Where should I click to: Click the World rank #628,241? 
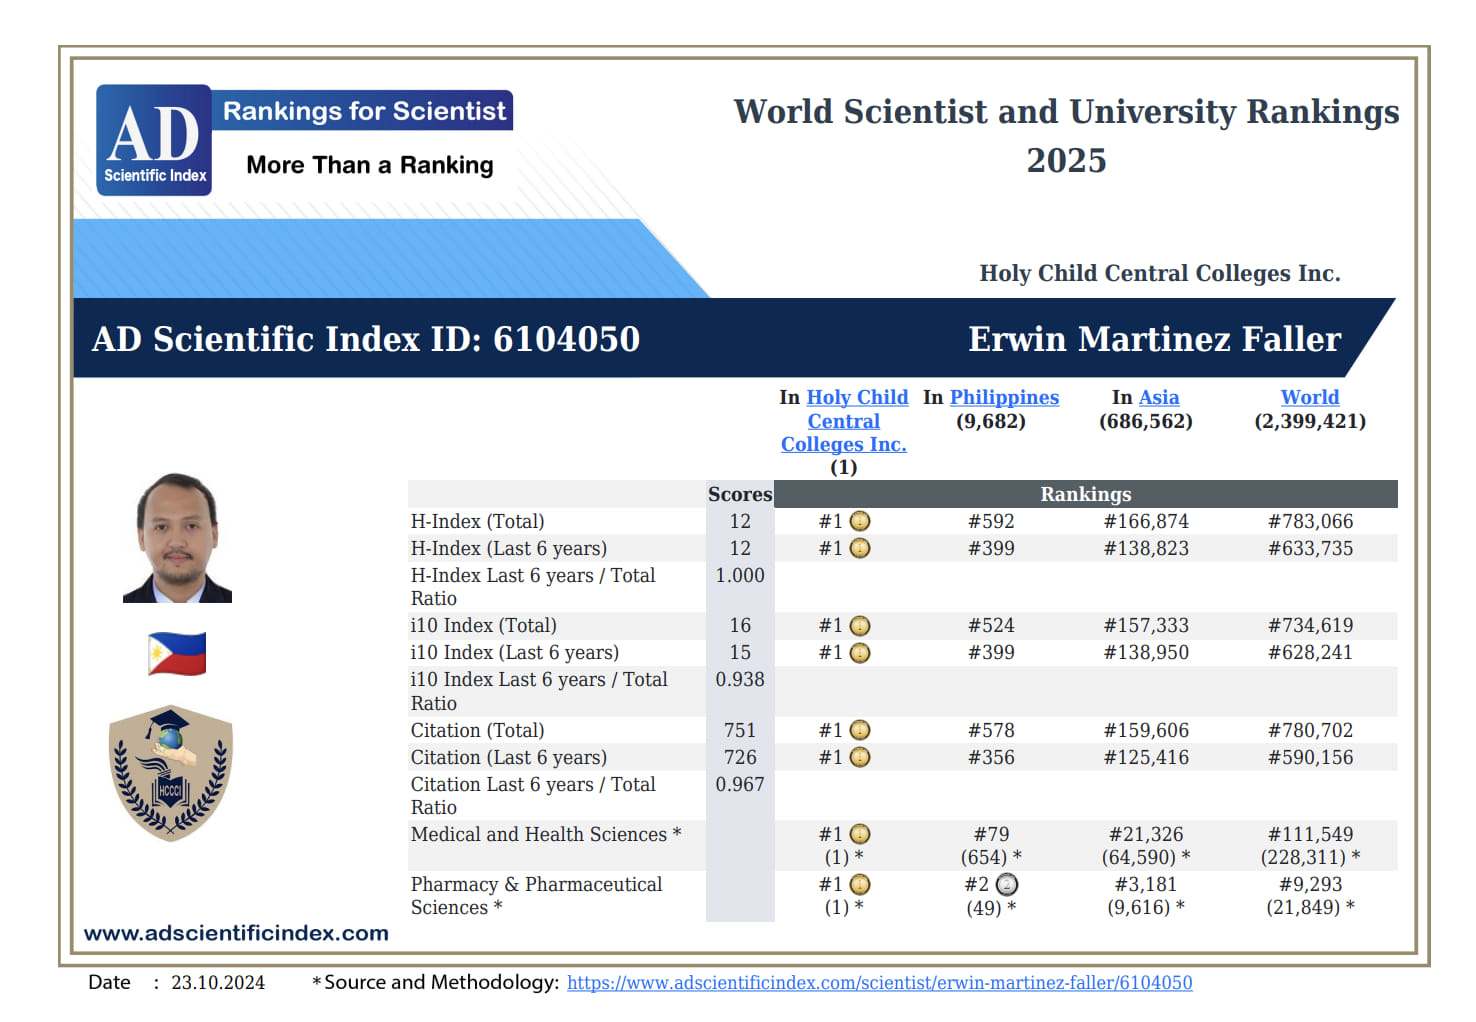(1310, 652)
